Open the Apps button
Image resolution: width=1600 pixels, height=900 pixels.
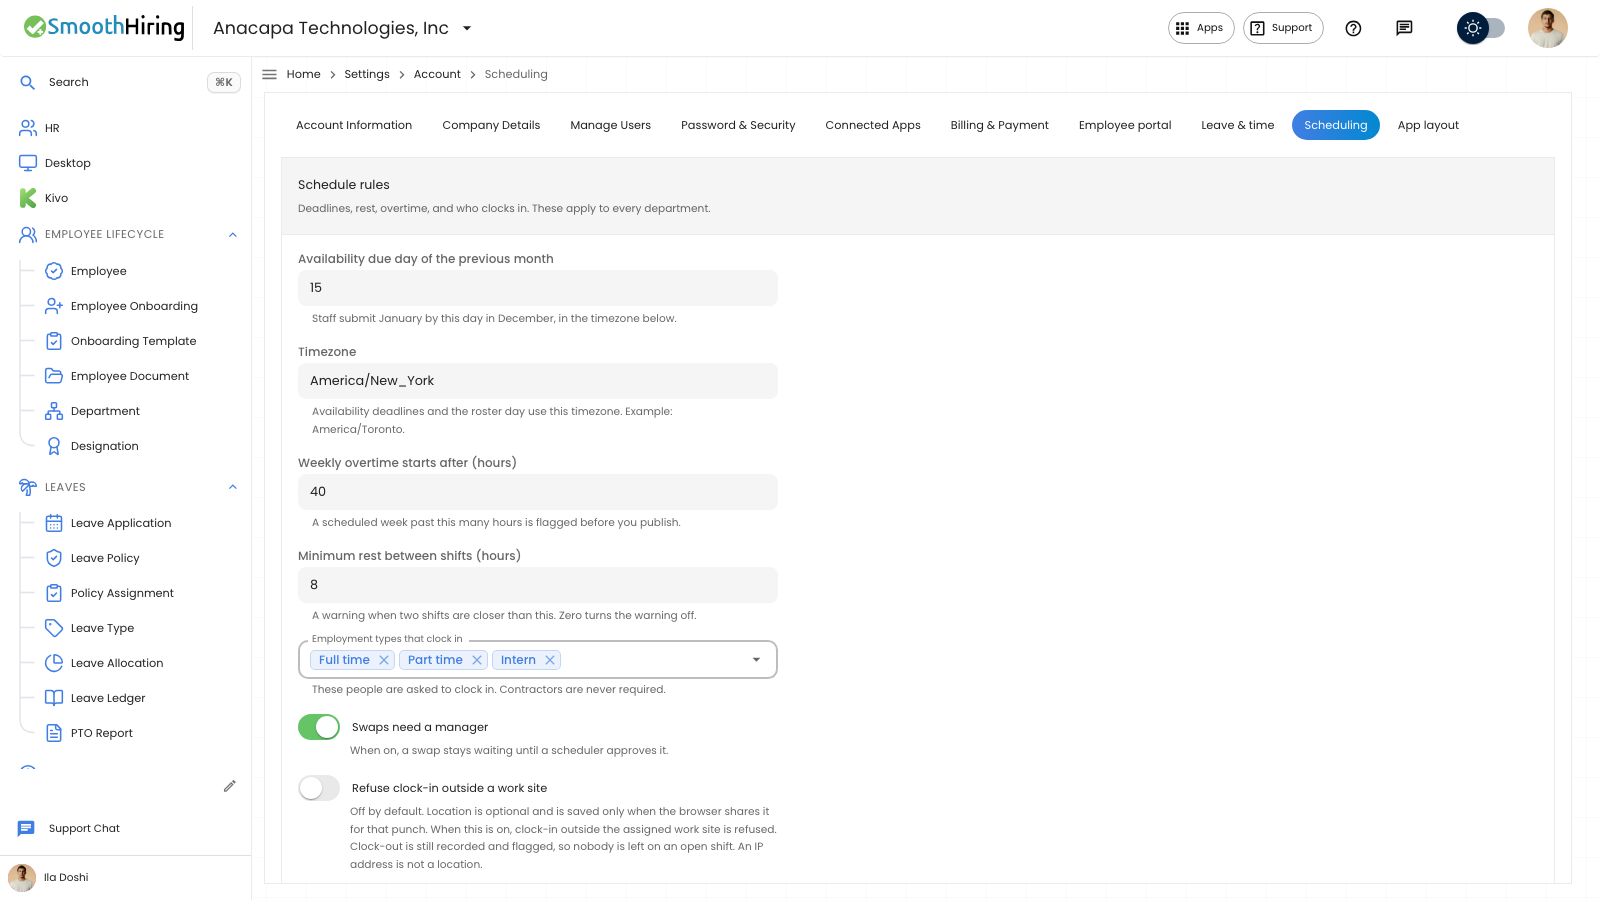click(1201, 28)
